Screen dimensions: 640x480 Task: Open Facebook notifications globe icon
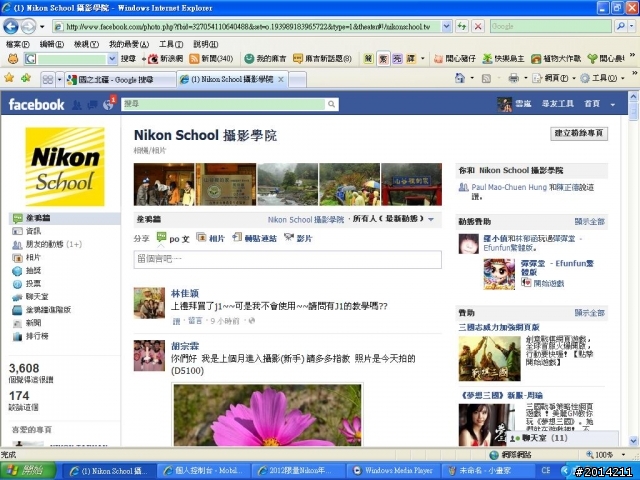108,105
